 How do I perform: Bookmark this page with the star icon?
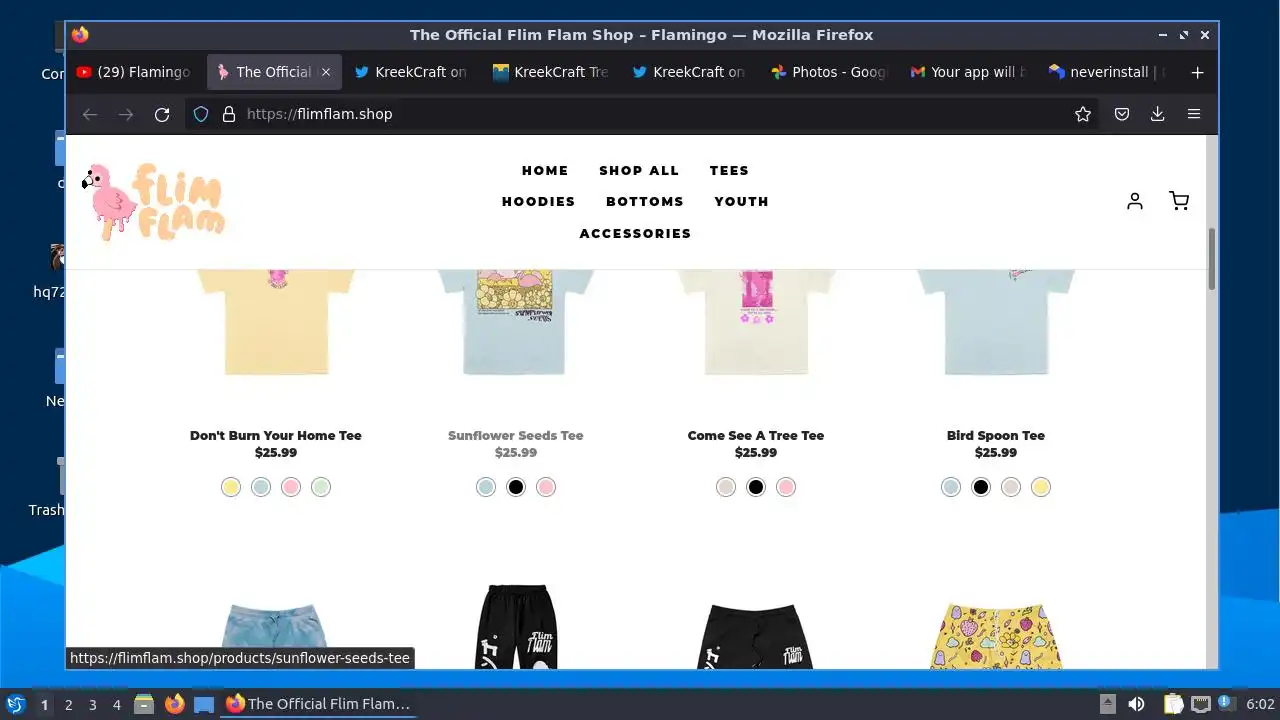click(x=1082, y=114)
